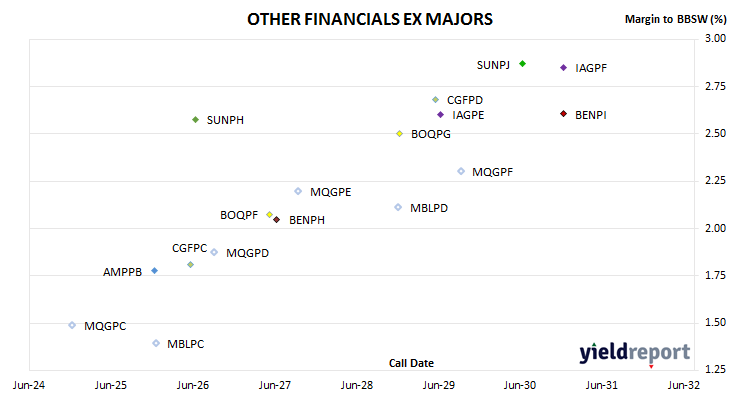Image resolution: width=730 pixels, height=399 pixels.
Task: Click the yieldreport logo
Action: click(634, 353)
